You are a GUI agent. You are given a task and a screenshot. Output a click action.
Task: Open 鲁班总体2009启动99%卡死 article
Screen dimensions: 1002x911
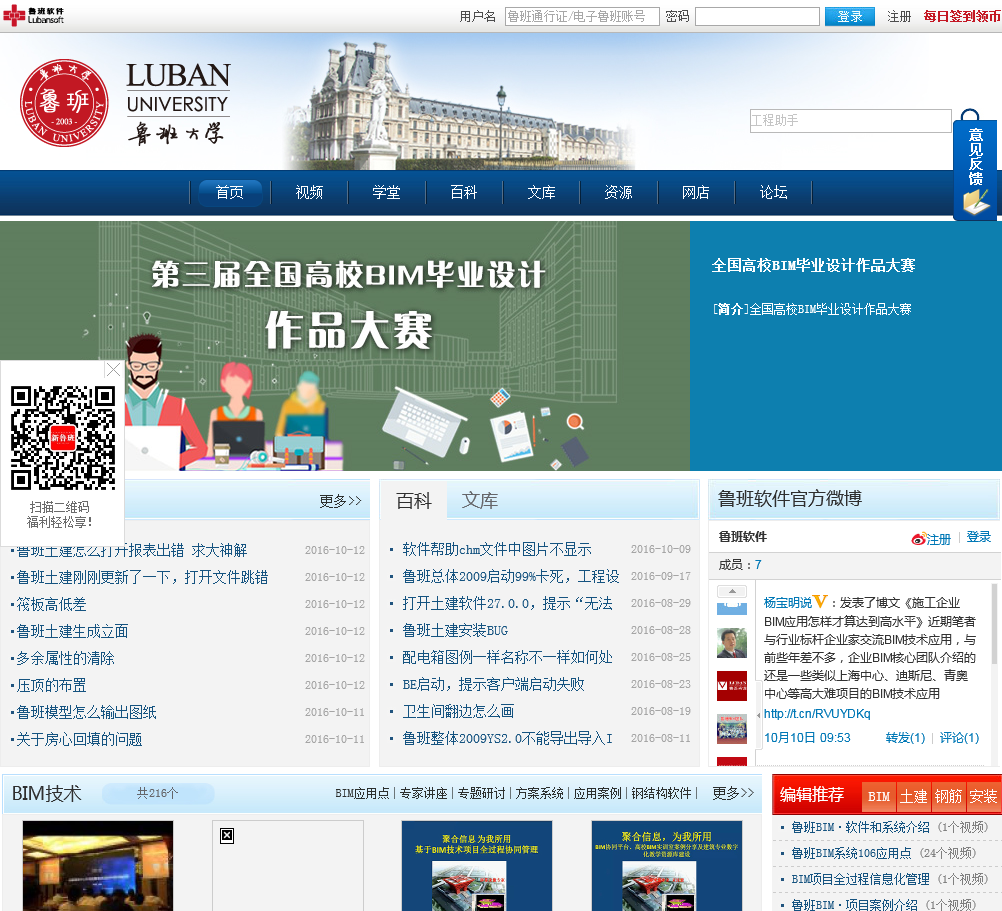(x=511, y=576)
